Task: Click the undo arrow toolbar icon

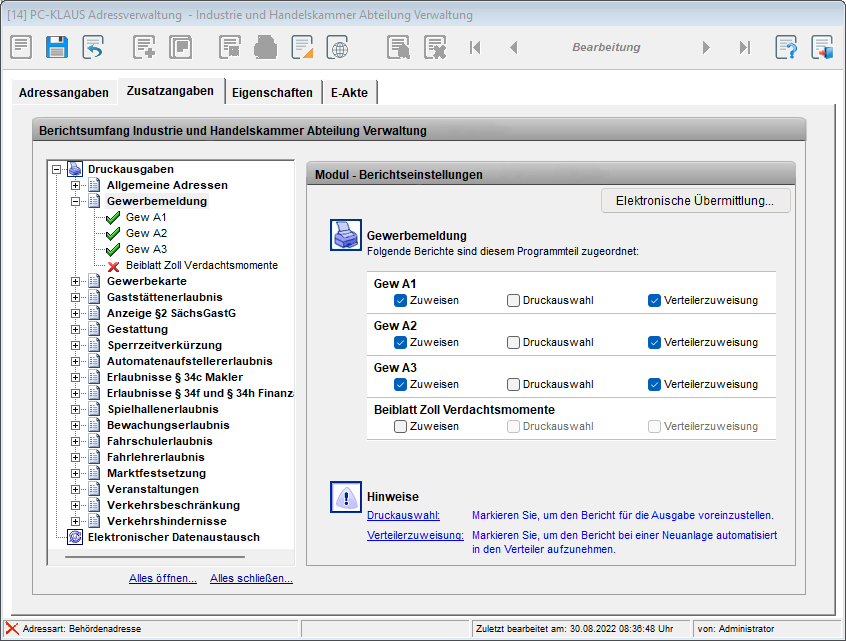Action: click(93, 47)
